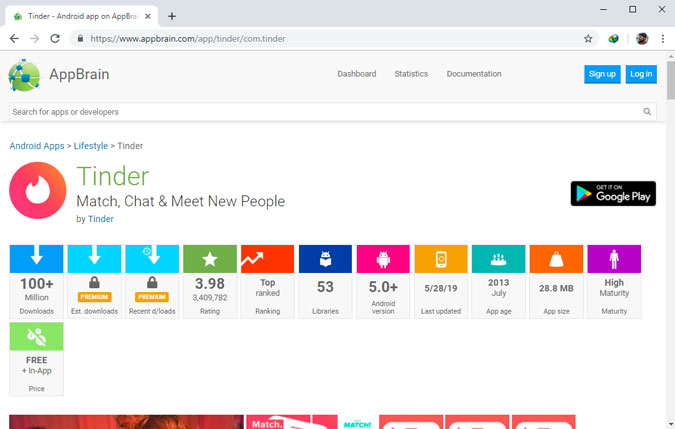Click the orange App size tile
Screen dimensions: 675x429
pyautogui.click(x=556, y=281)
